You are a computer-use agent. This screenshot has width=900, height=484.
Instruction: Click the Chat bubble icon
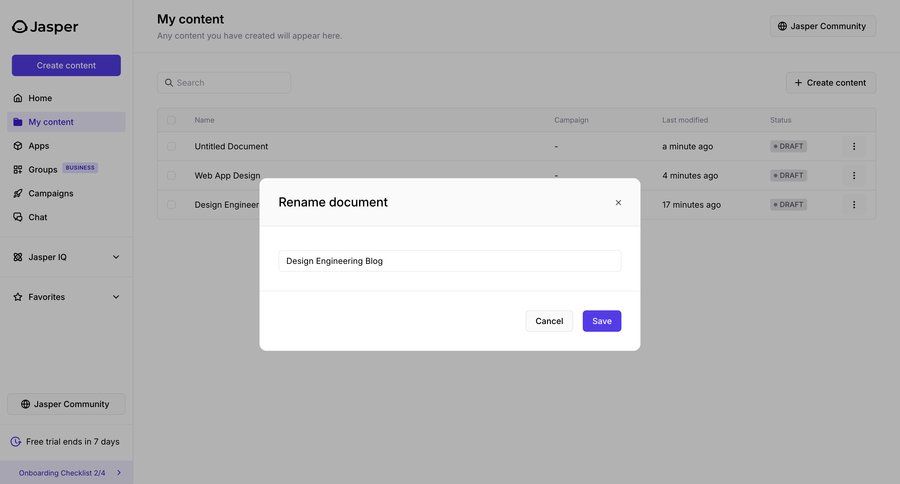[18, 217]
